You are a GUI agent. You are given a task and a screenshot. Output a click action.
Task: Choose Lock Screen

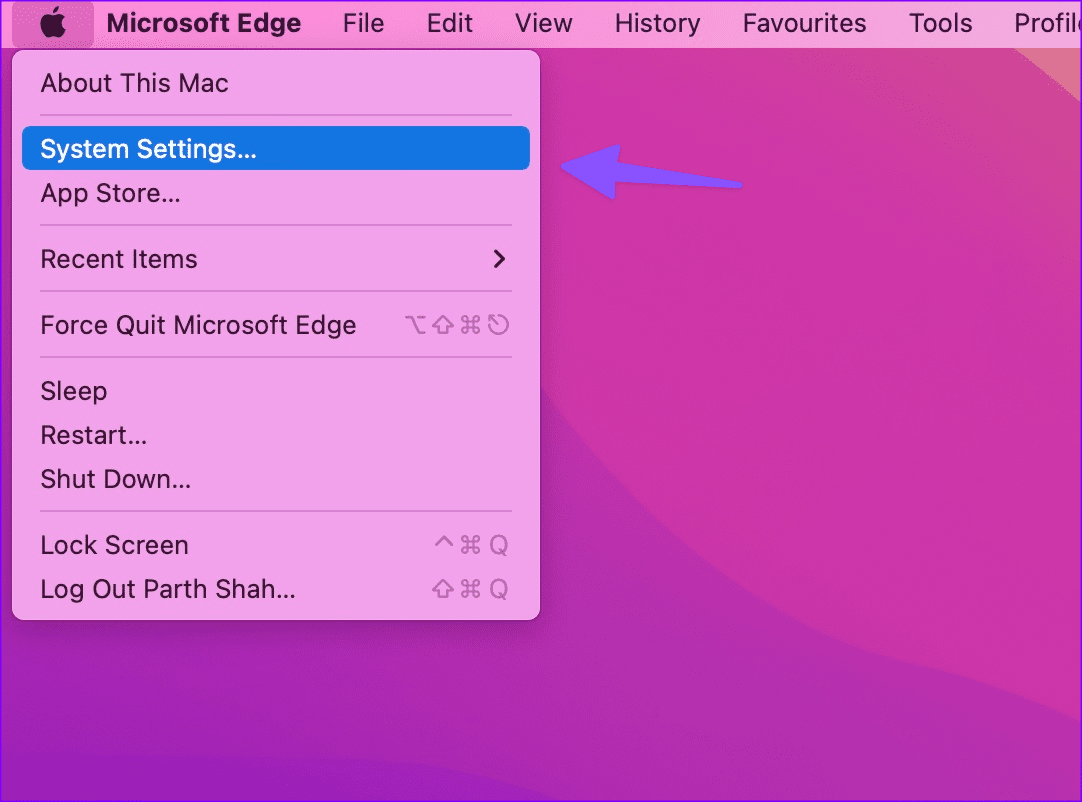[x=276, y=545]
